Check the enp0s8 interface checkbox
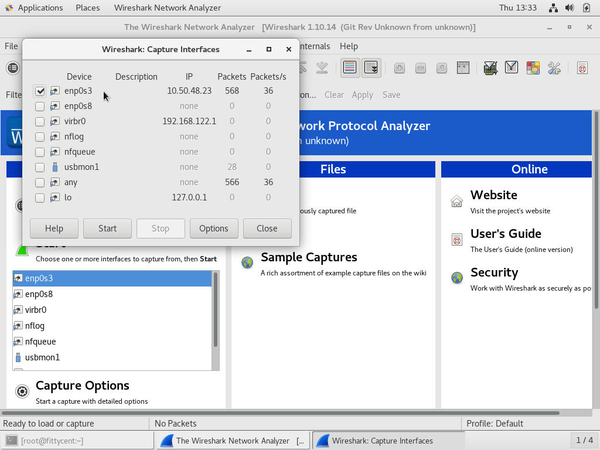This screenshot has width=600, height=450. [x=40, y=106]
